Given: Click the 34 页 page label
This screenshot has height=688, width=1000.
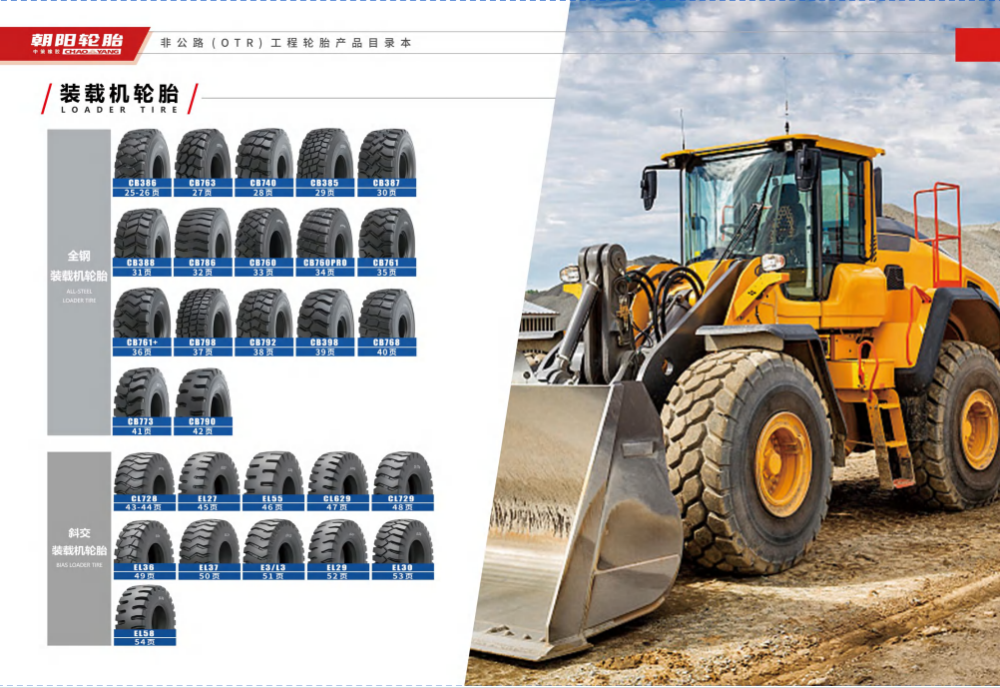Looking at the screenshot, I should pyautogui.click(x=325, y=272).
